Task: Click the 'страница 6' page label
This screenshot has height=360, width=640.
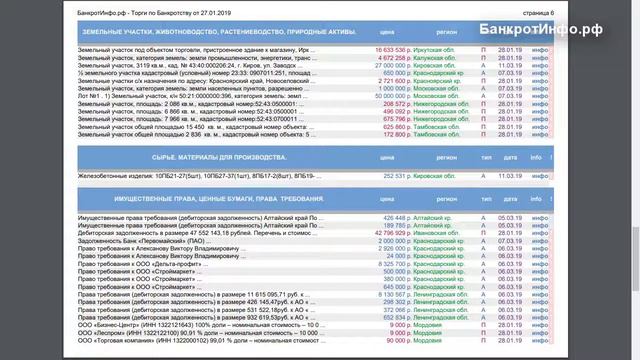Action: point(538,13)
